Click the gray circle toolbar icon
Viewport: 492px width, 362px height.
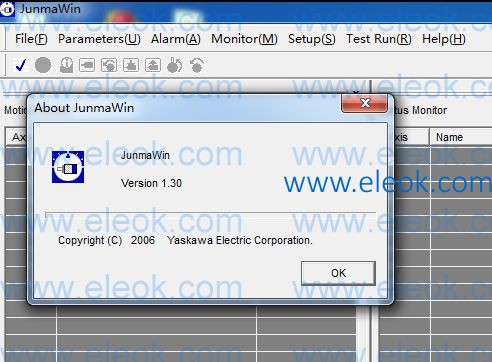[43, 65]
